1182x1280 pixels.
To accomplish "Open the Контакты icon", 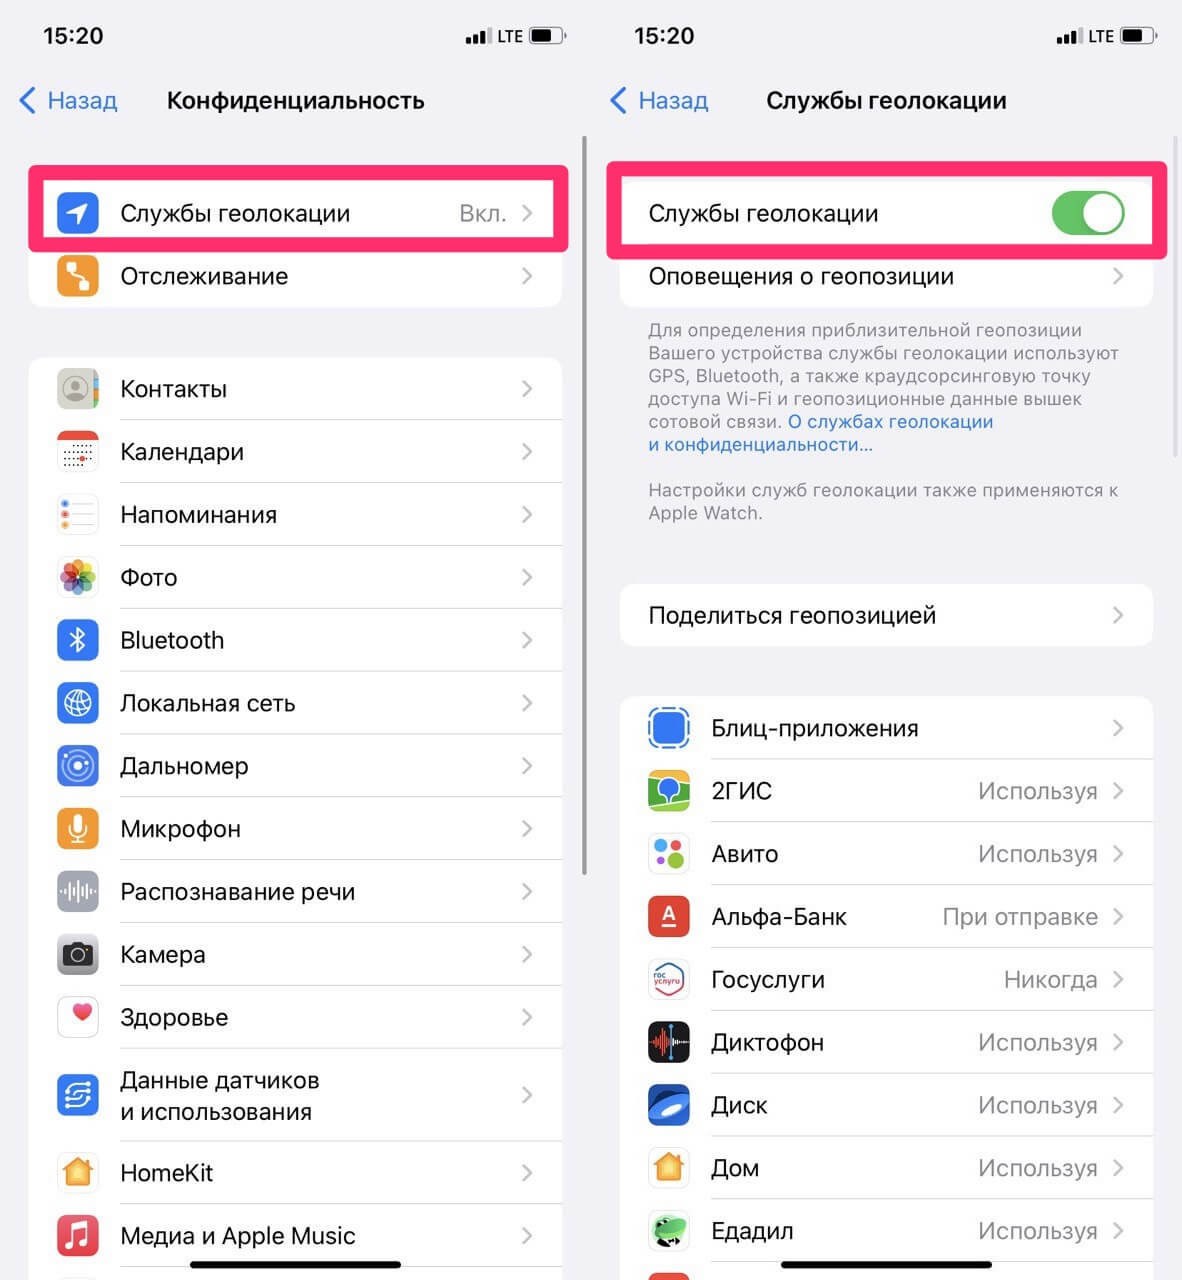I will pos(78,388).
